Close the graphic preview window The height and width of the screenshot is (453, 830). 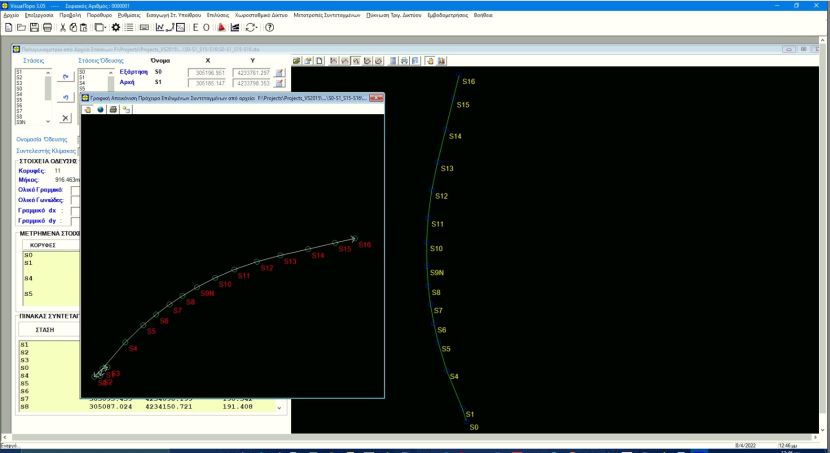tap(376, 98)
